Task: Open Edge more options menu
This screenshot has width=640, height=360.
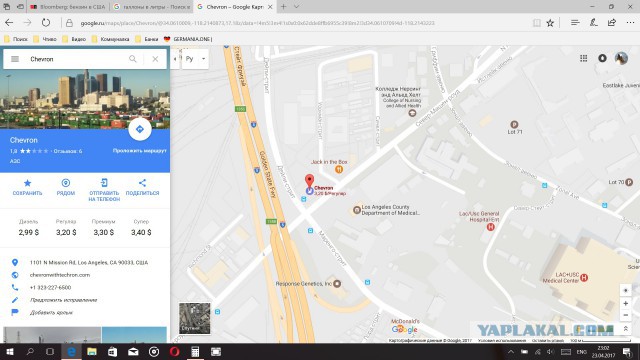Action: click(x=630, y=23)
